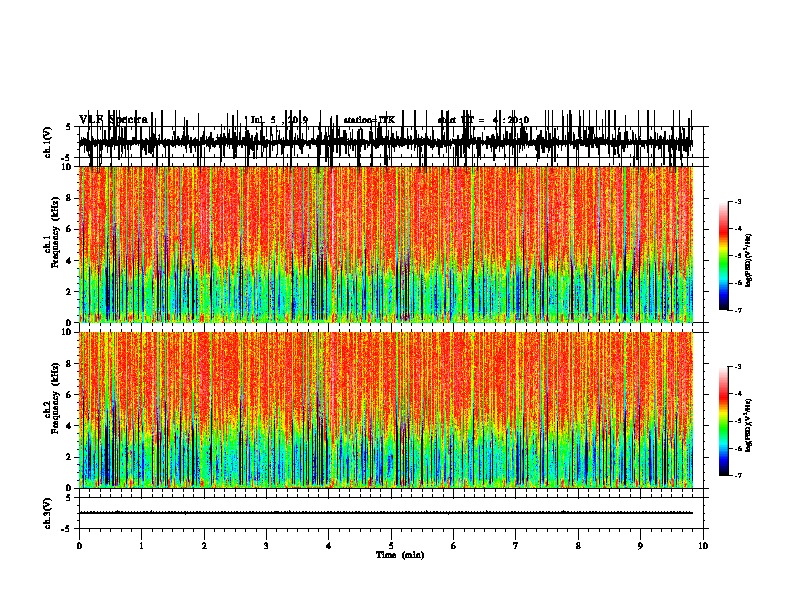
Task: Click the ch.3(V) axis label
Action: pos(47,513)
